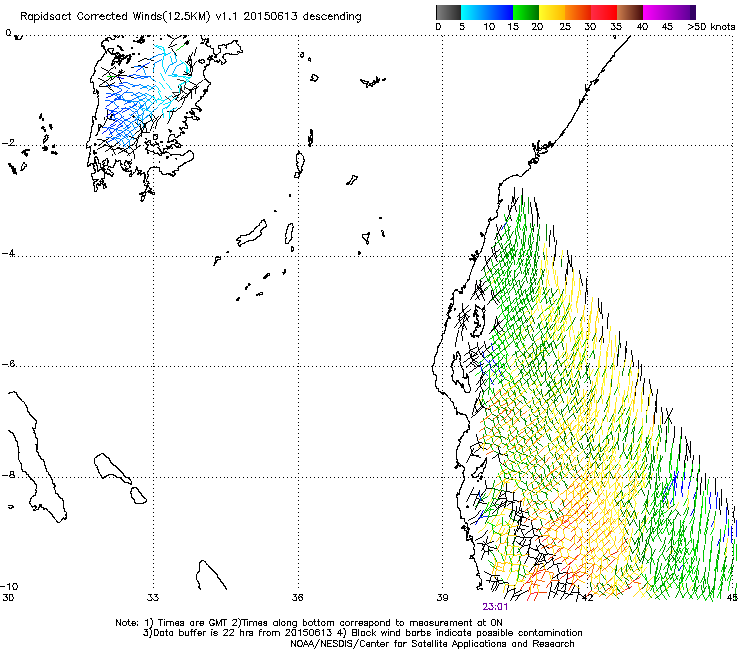
Task: Click the longitude label 33
Action: pos(153,598)
